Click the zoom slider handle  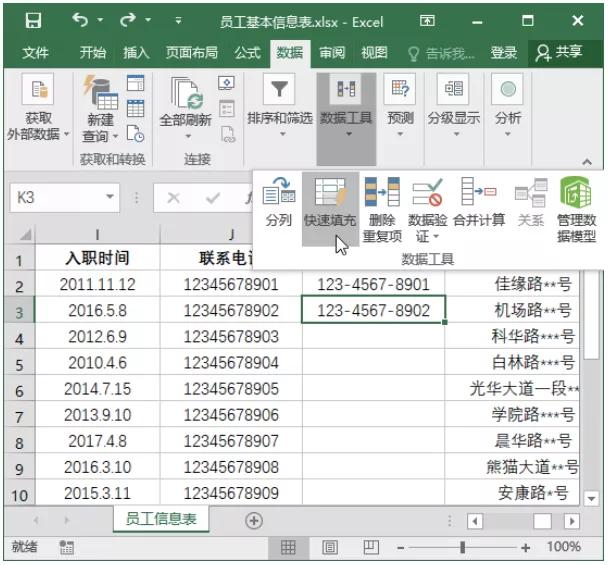click(462, 547)
